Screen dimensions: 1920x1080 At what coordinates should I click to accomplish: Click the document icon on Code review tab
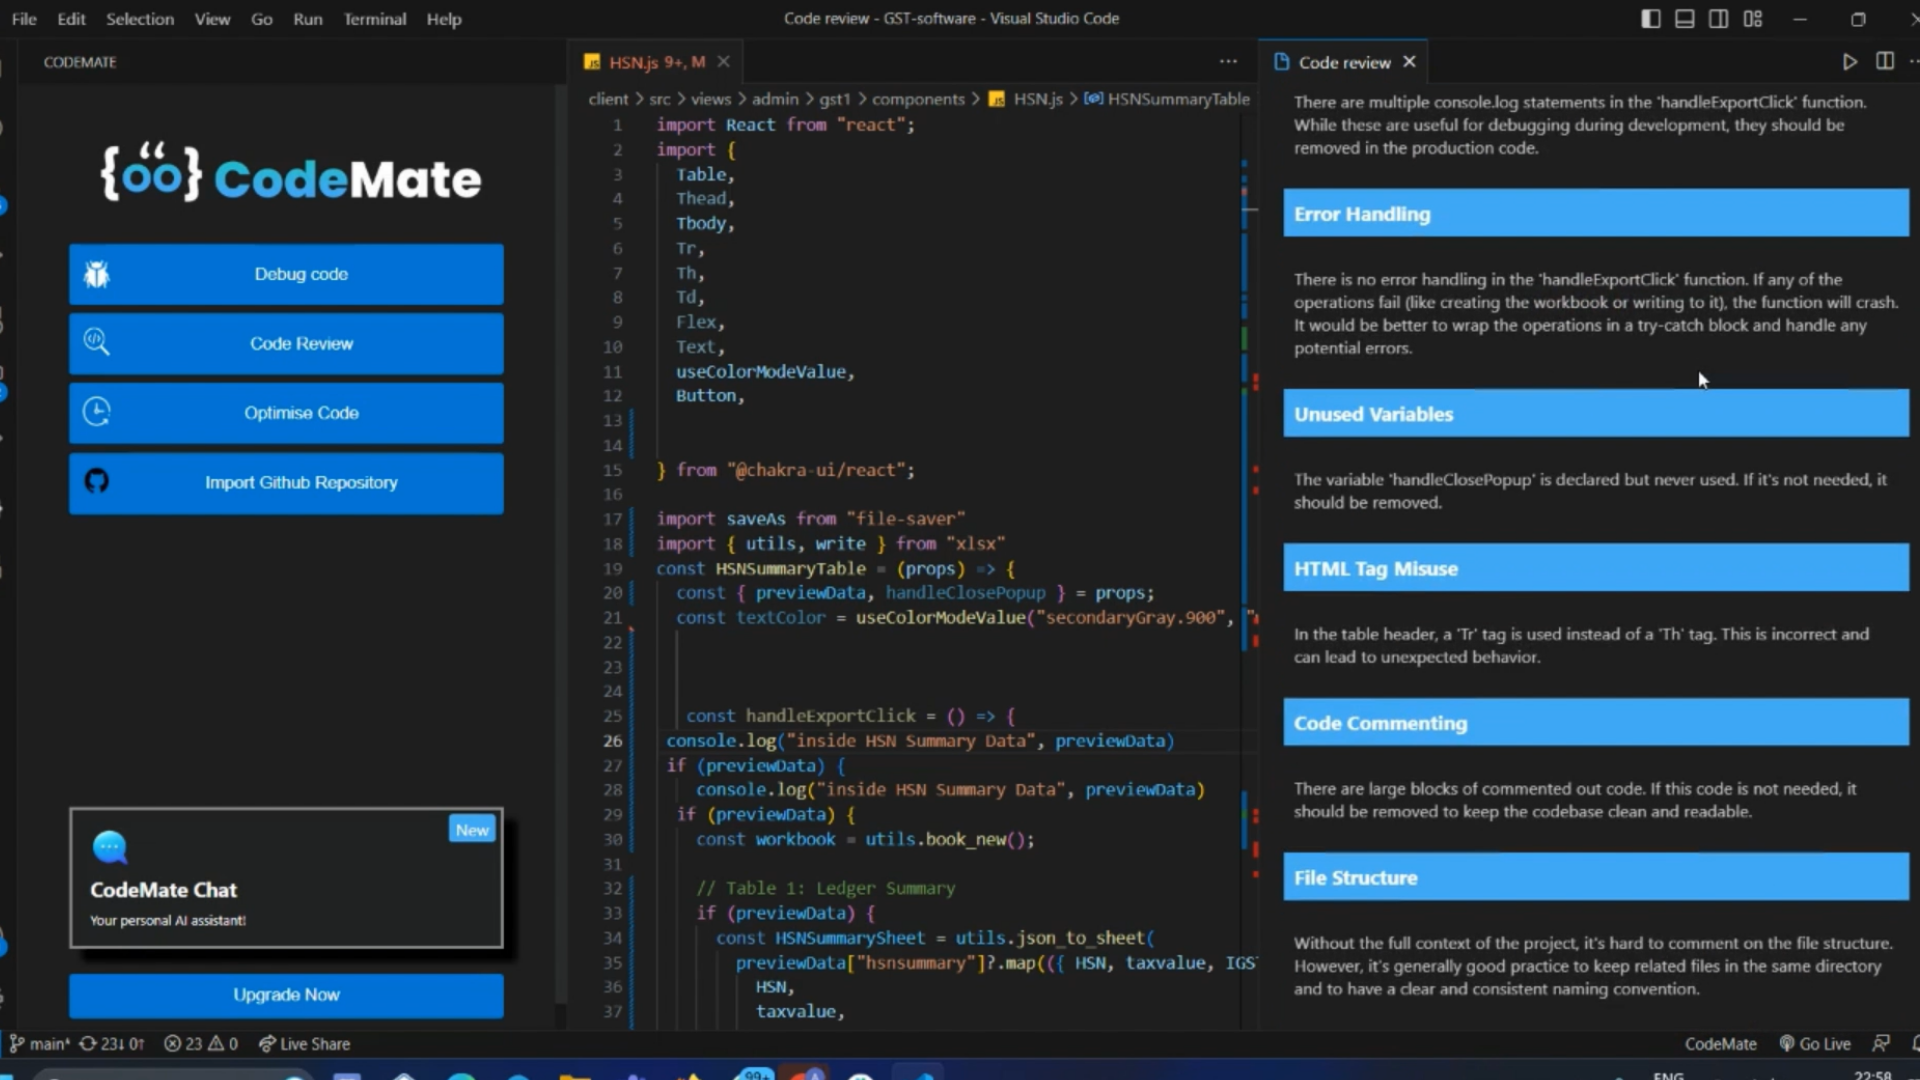(1281, 62)
